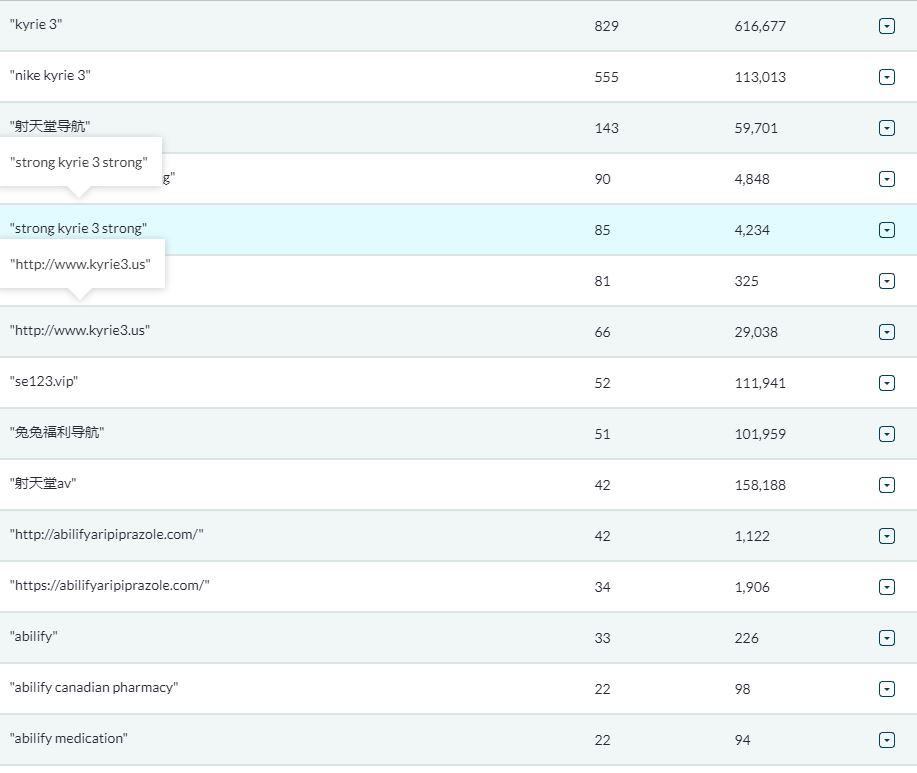Click the 616,677 value
Image resolution: width=917 pixels, height=773 pixels.
pyautogui.click(x=760, y=26)
